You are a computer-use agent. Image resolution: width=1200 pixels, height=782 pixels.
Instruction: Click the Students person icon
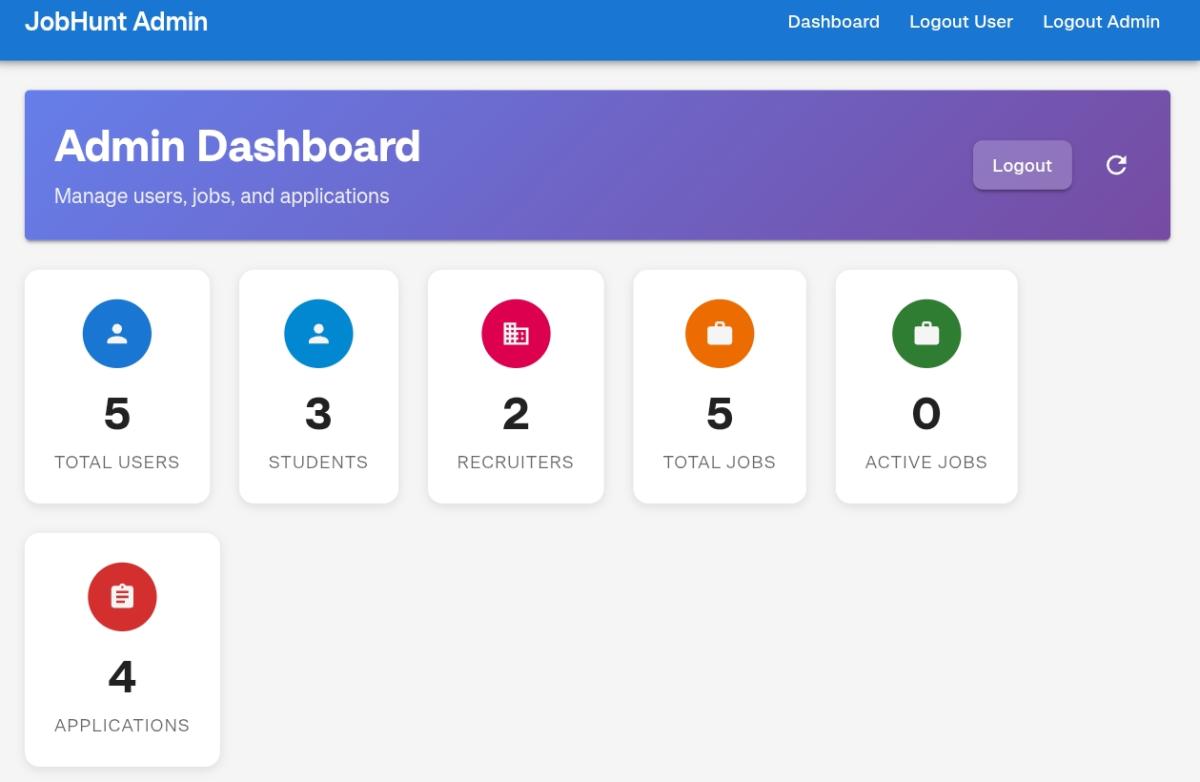[x=318, y=334]
